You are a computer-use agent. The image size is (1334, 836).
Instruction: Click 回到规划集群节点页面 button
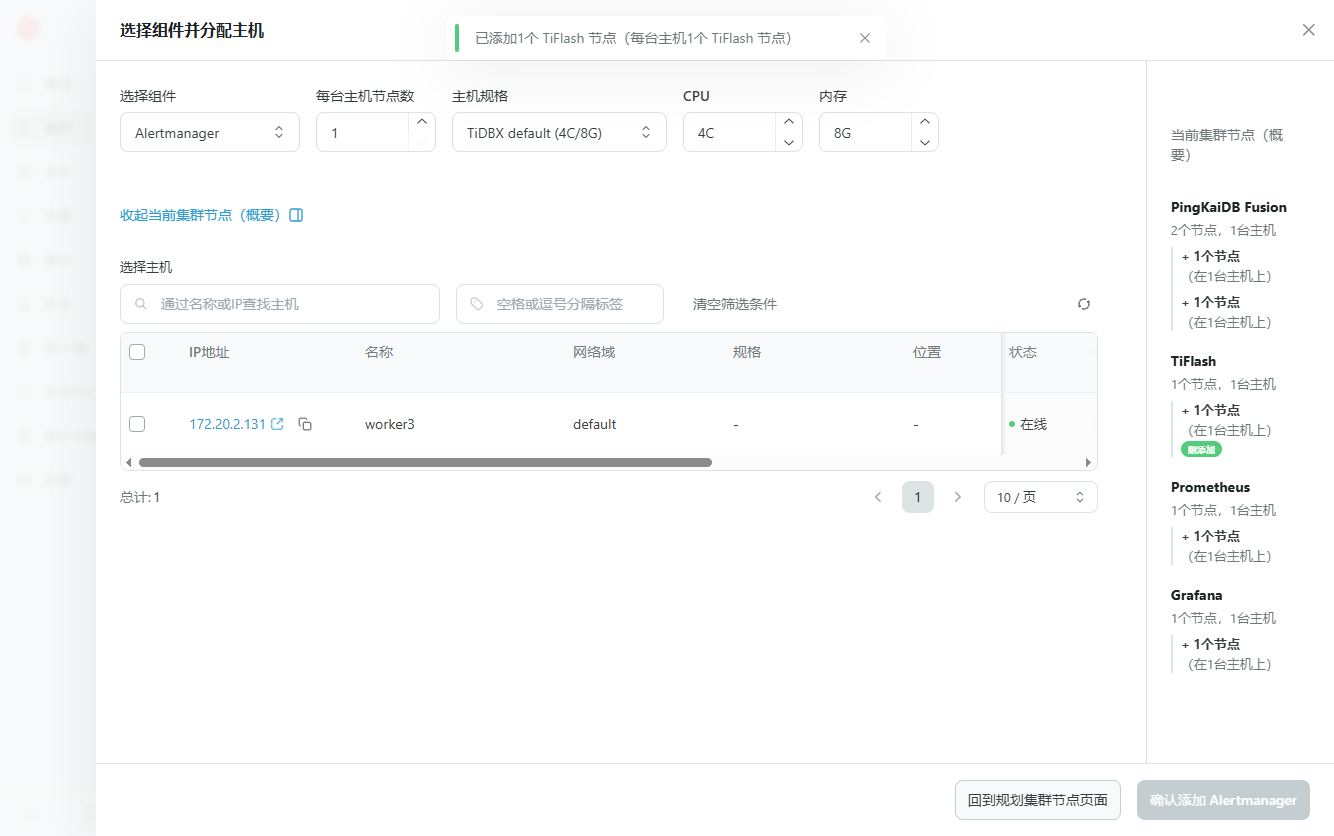tap(1037, 800)
